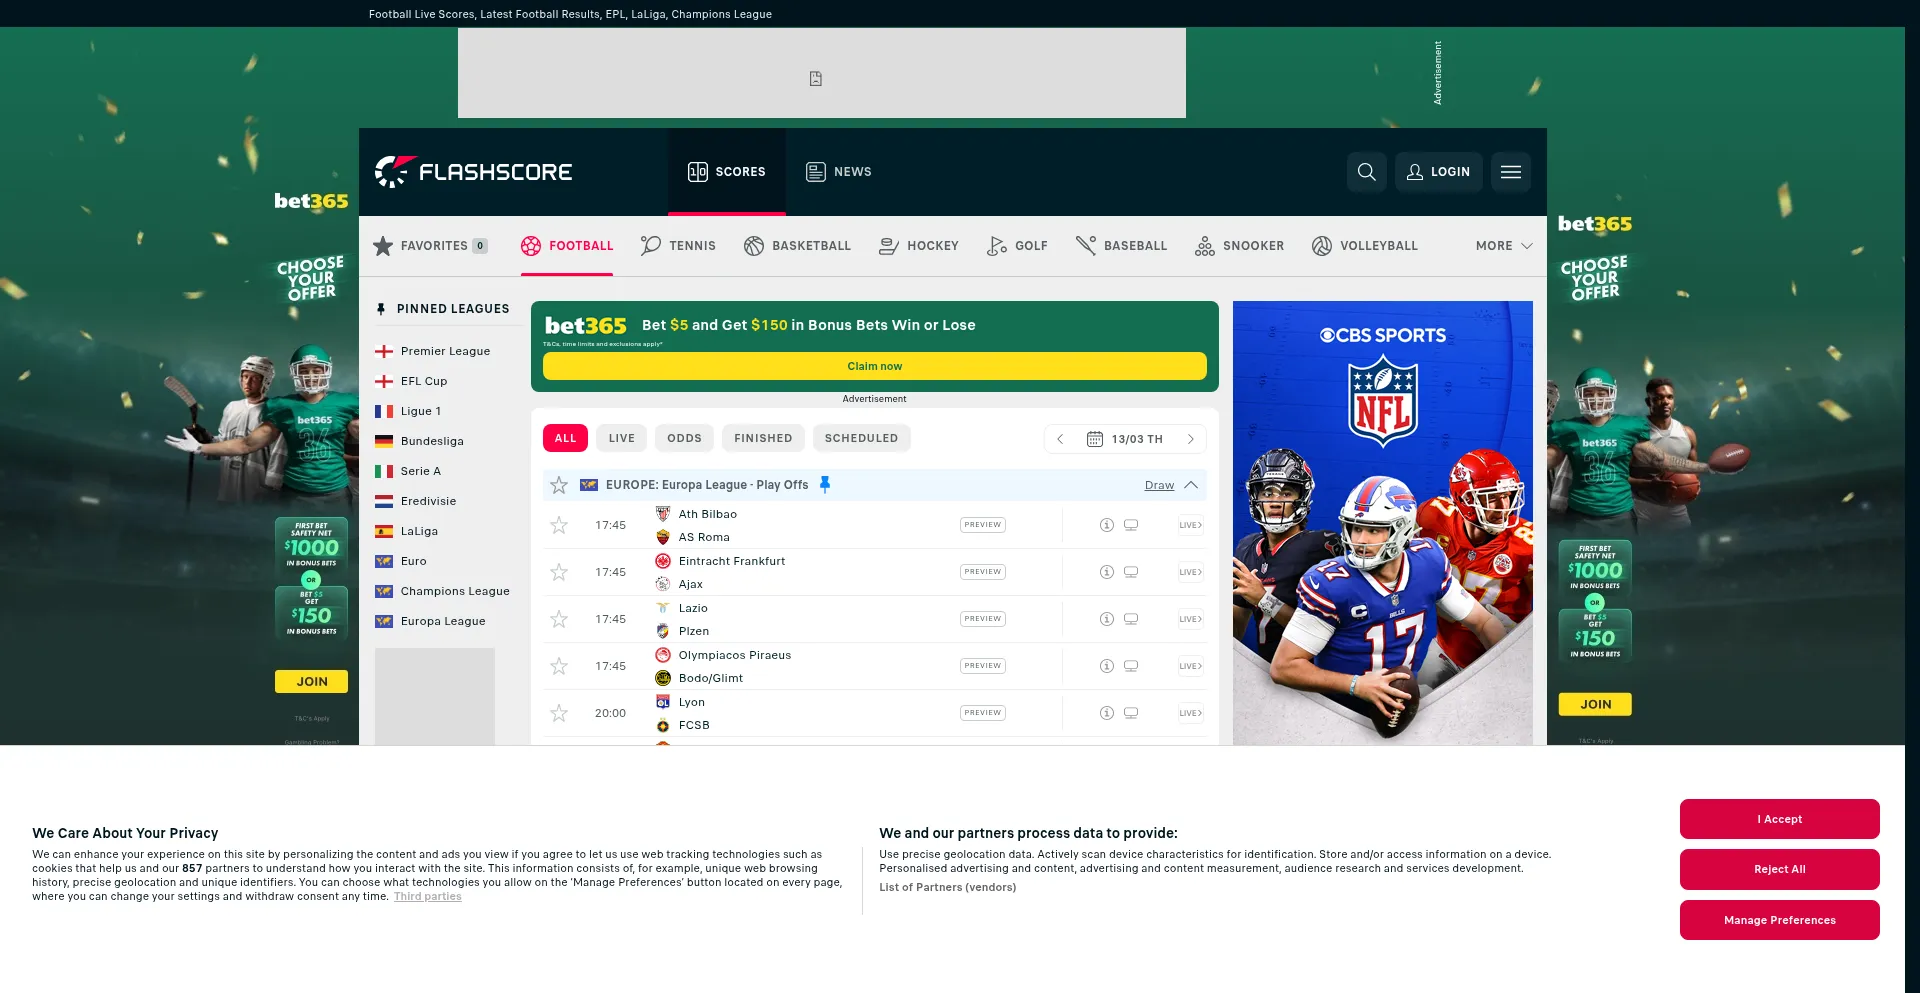Open info icon for Eintracht Frankfurt match

1107,572
